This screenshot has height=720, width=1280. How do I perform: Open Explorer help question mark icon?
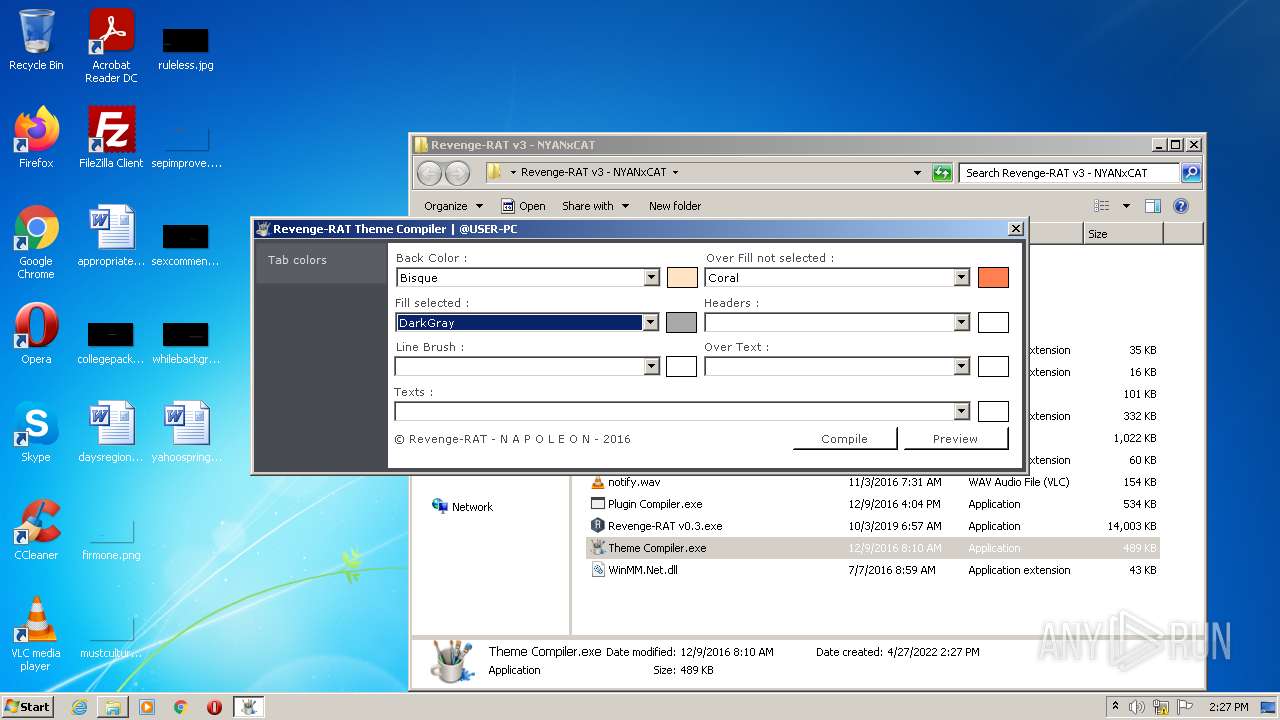[1180, 206]
